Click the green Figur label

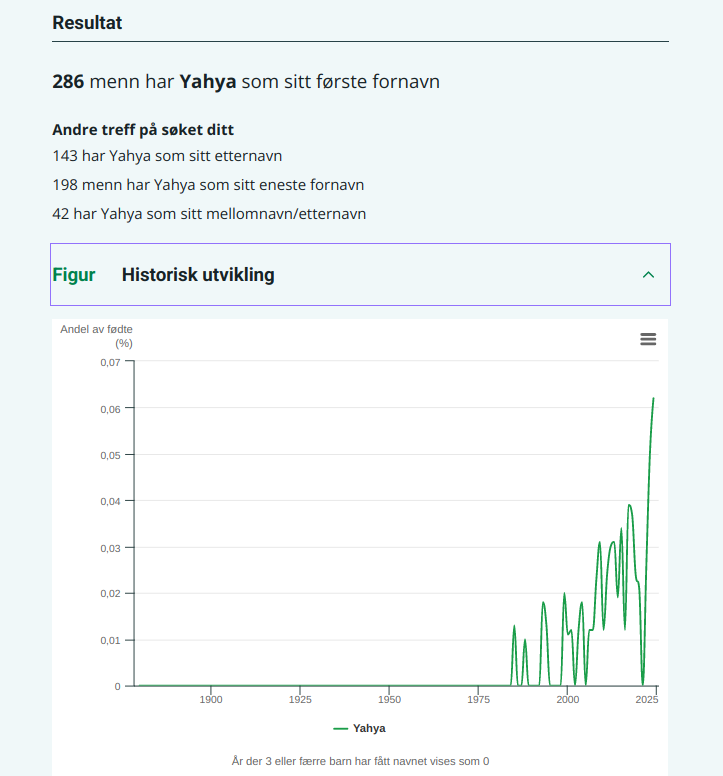[74, 275]
